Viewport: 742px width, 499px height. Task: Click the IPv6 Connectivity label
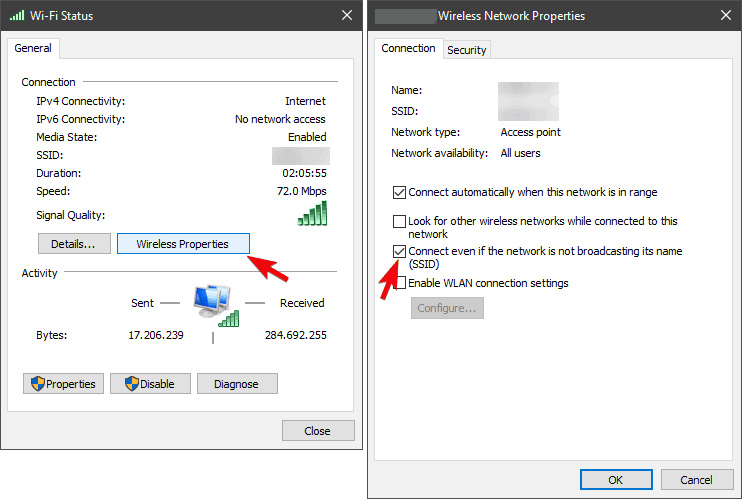[81, 119]
